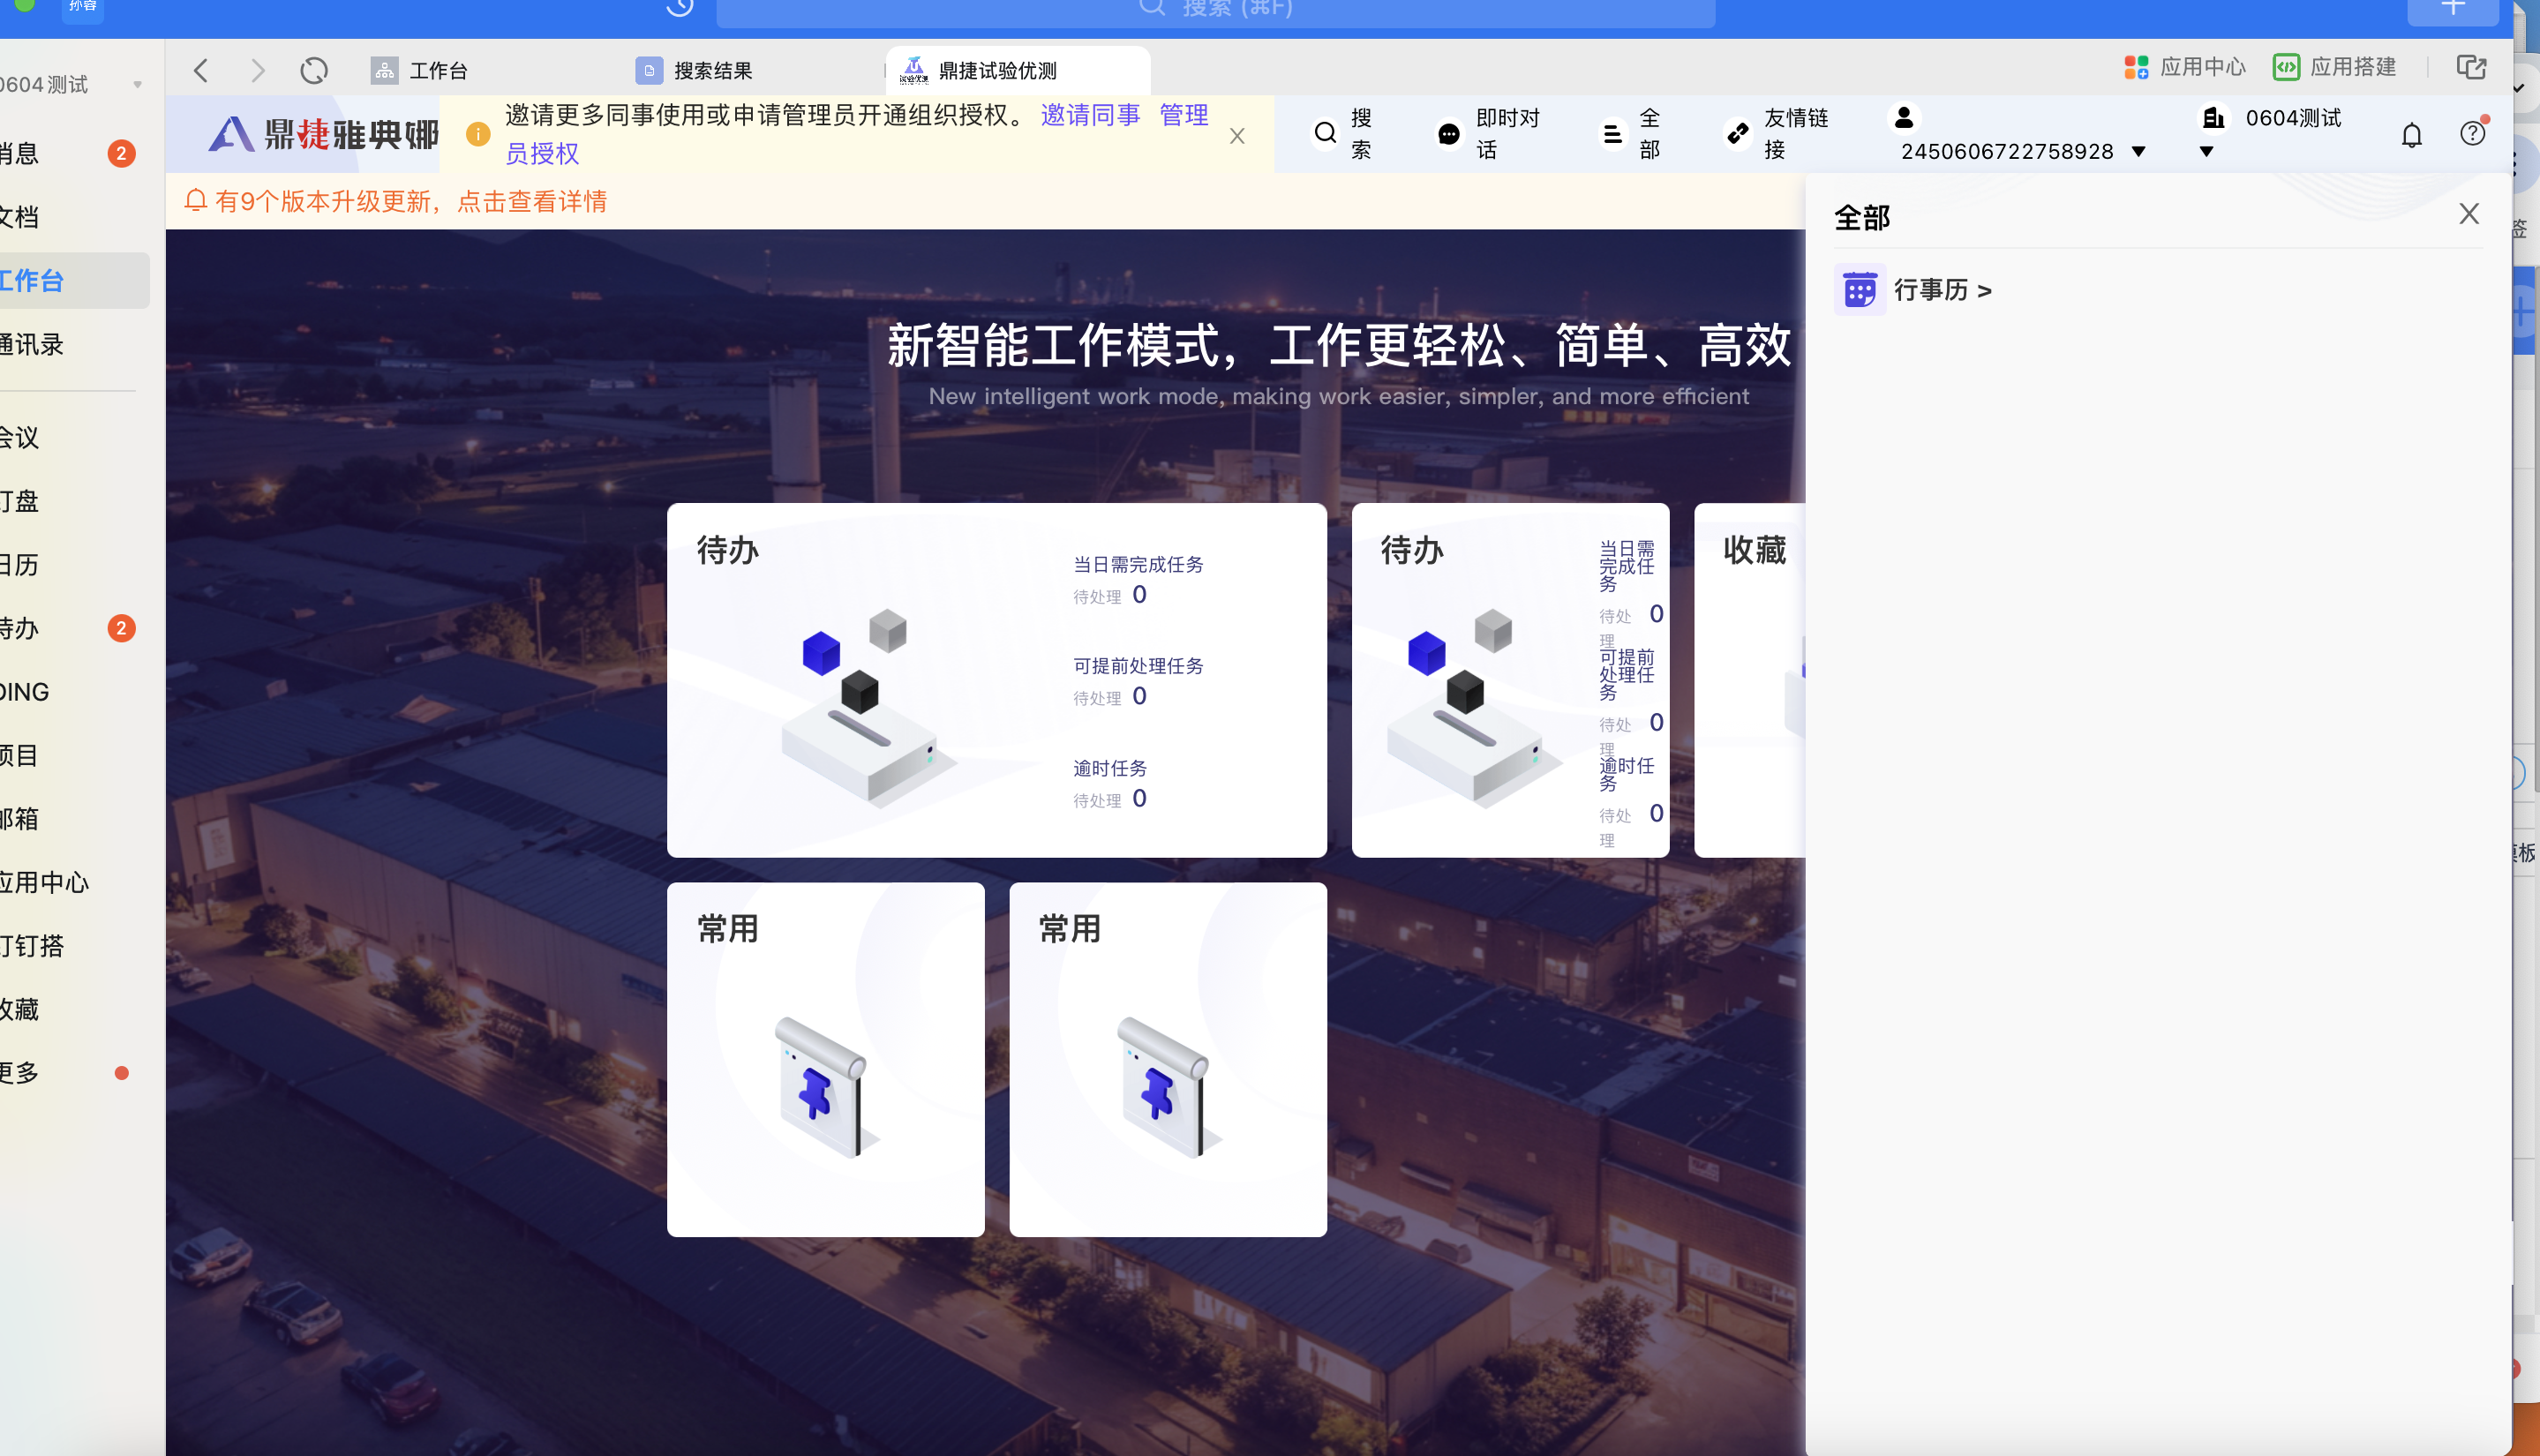Screen dimensions: 2540x1456
Task: Open 日历 in the left sidebar
Action: coord(68,565)
